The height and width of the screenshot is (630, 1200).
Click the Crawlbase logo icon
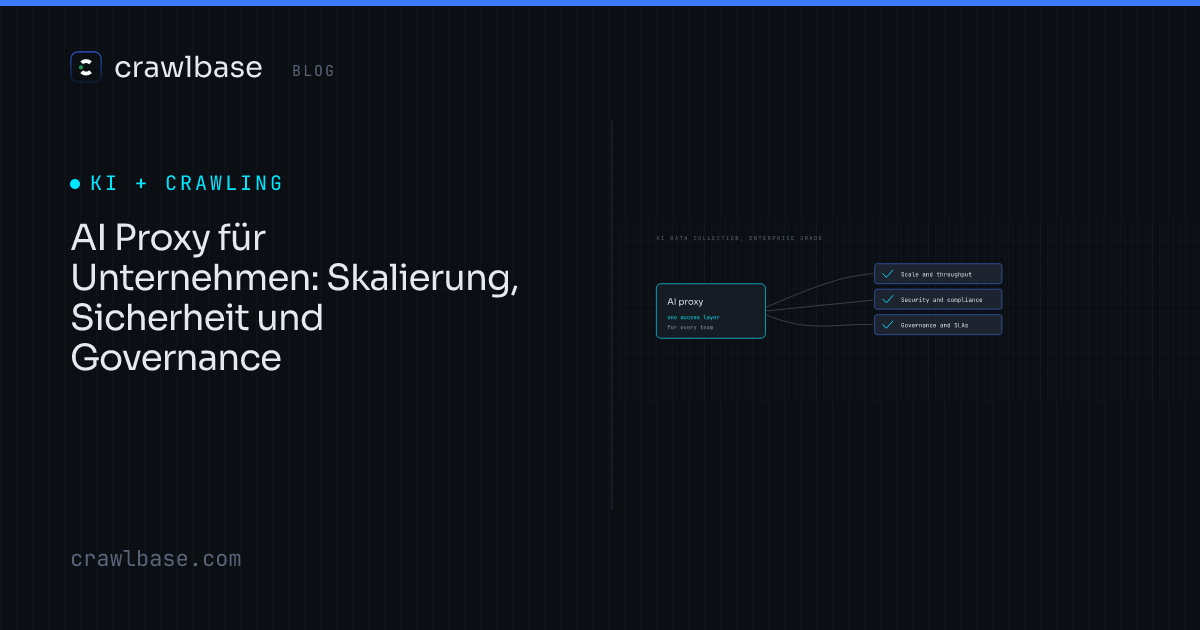click(x=86, y=67)
